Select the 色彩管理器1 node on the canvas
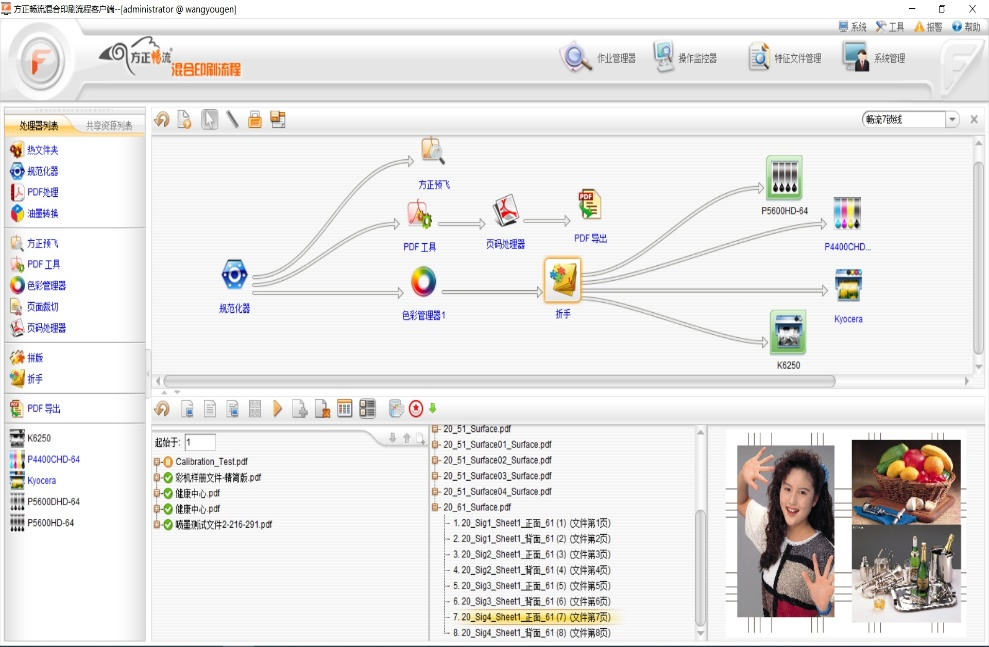 click(x=423, y=283)
